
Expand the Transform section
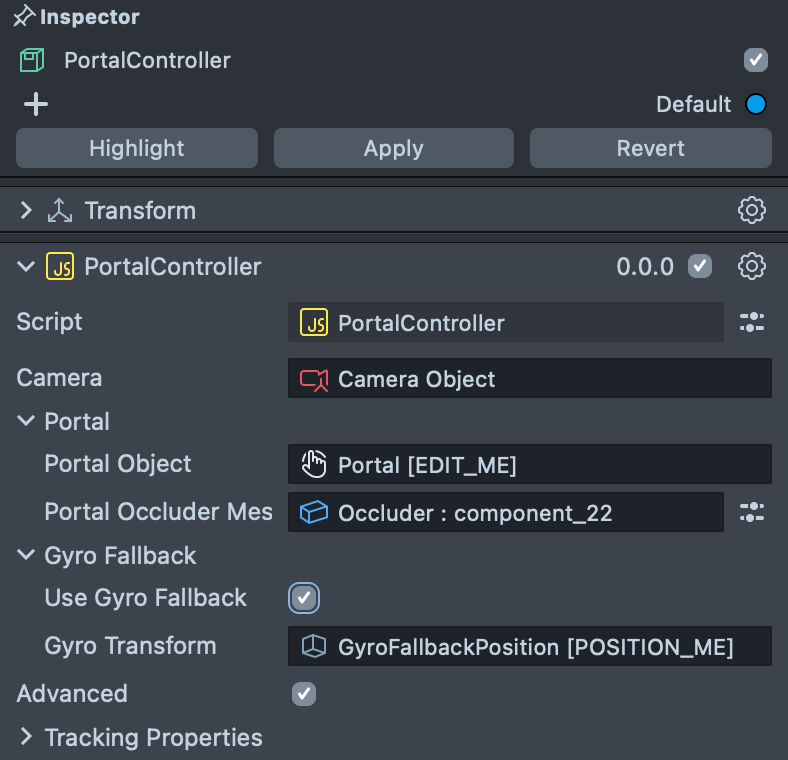click(26, 210)
